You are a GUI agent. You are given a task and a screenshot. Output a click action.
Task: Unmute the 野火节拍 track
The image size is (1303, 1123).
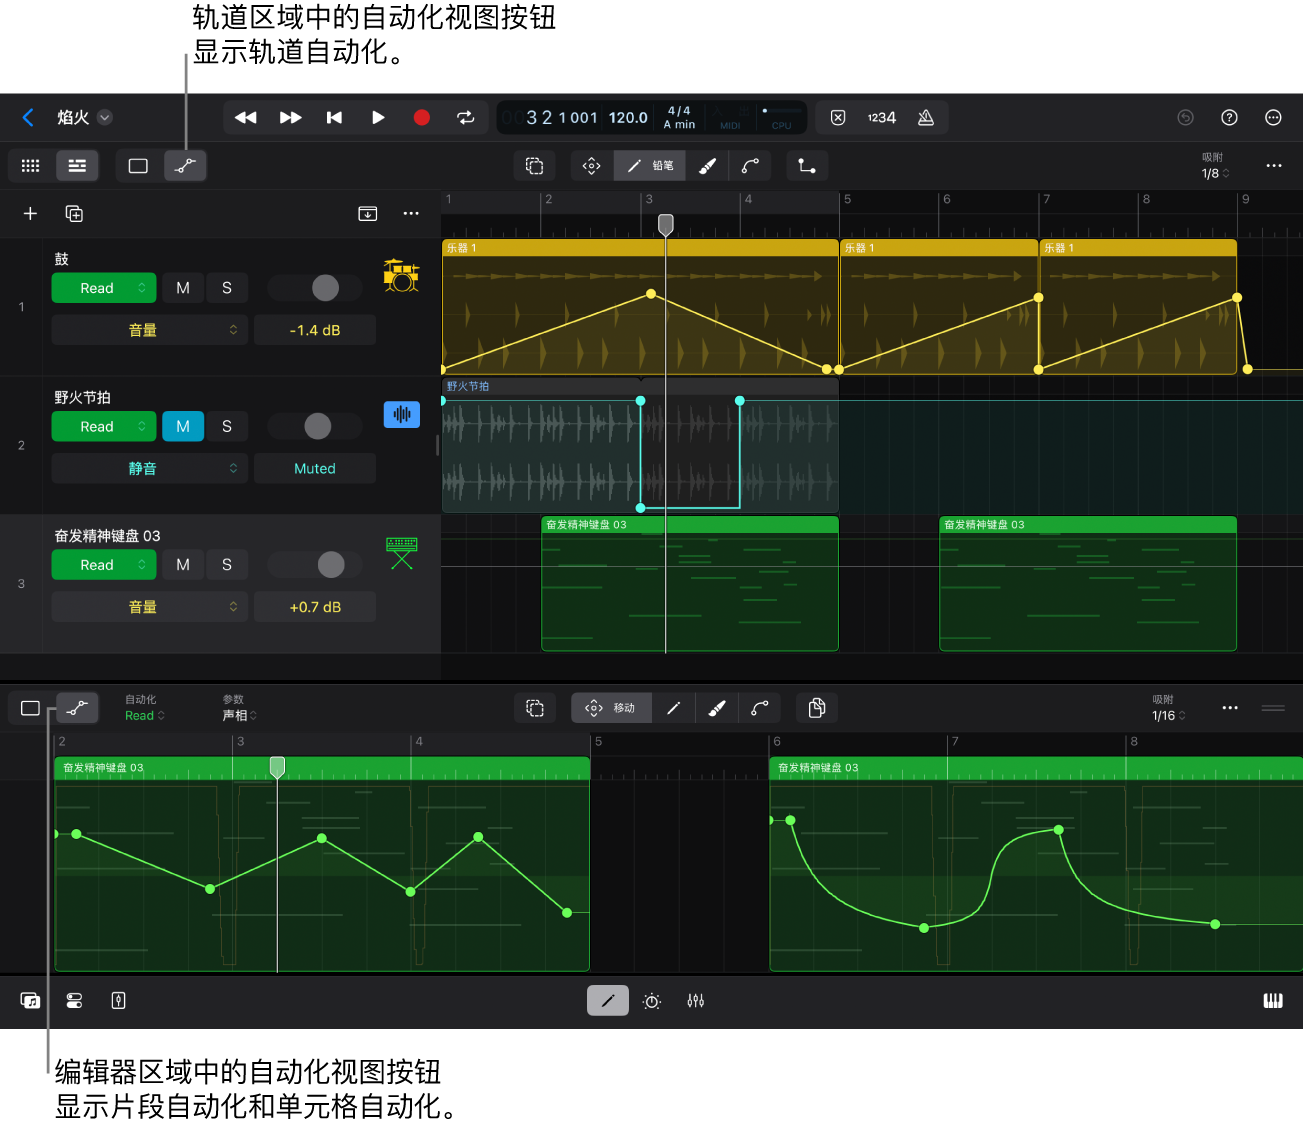coord(183,426)
